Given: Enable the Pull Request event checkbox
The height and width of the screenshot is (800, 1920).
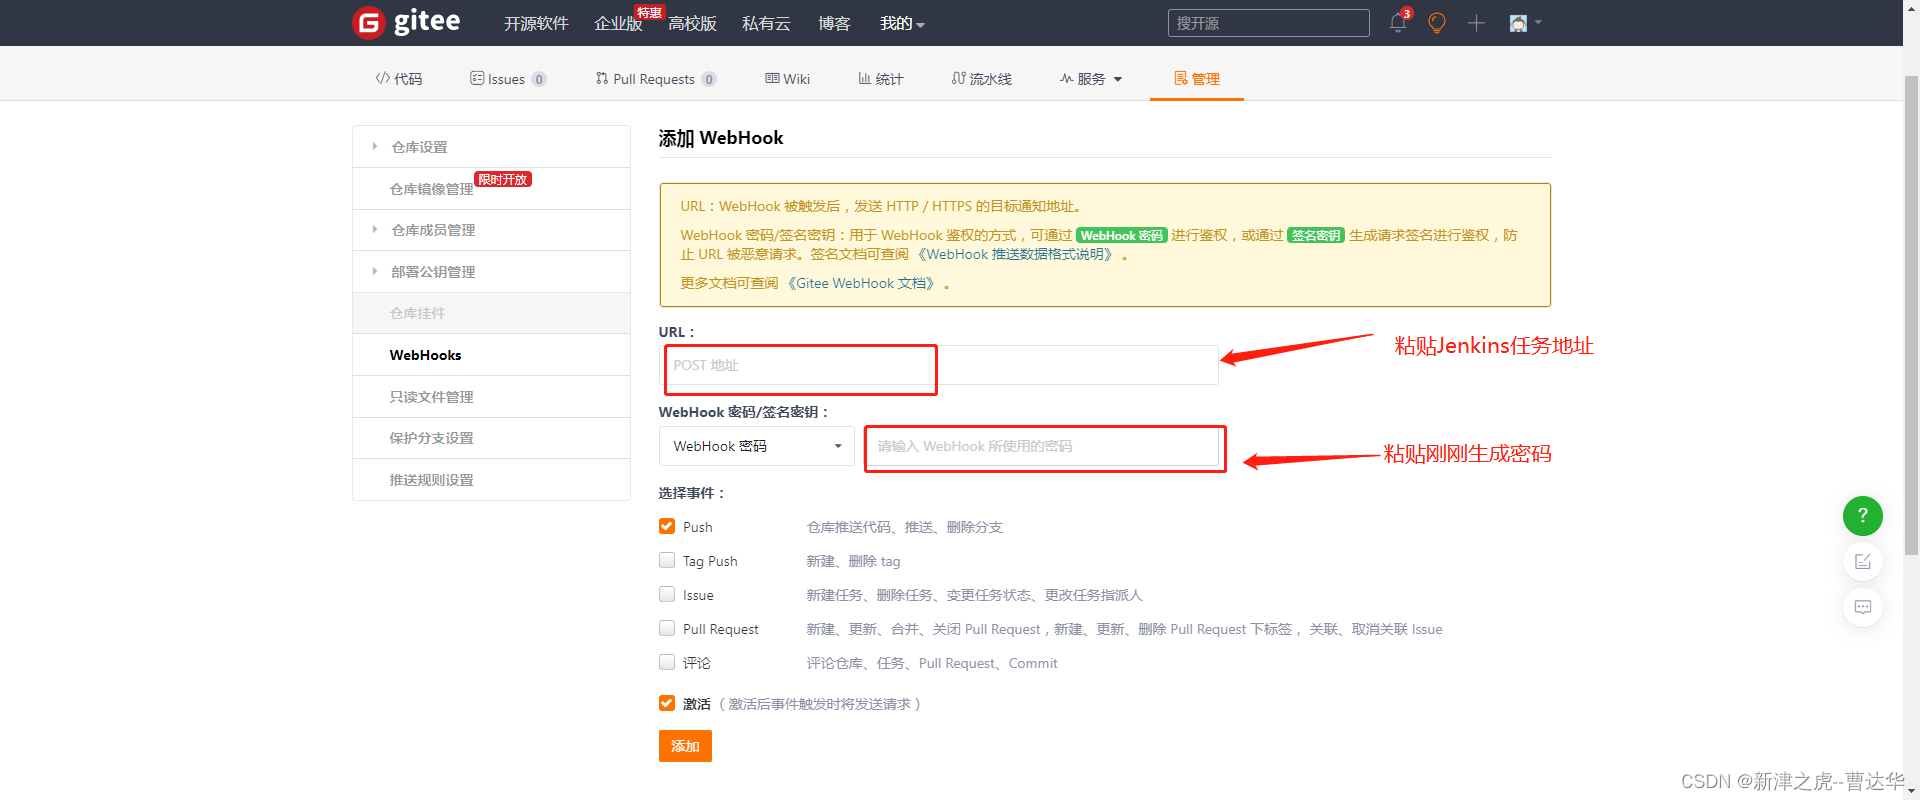Looking at the screenshot, I should (667, 628).
